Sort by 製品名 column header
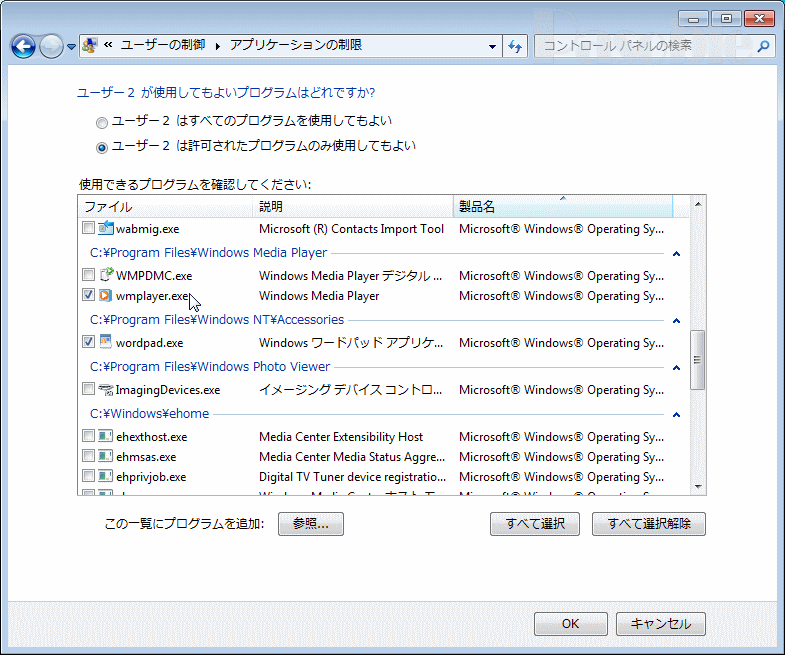Viewport: 785px width, 655px height. coord(563,206)
